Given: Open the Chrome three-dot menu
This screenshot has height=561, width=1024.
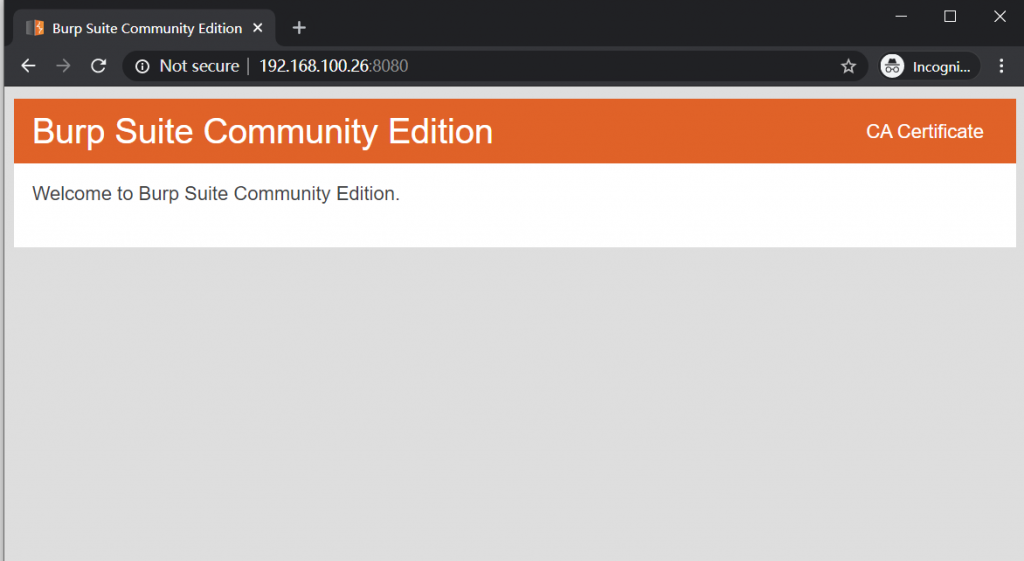Looking at the screenshot, I should [x=1001, y=66].
